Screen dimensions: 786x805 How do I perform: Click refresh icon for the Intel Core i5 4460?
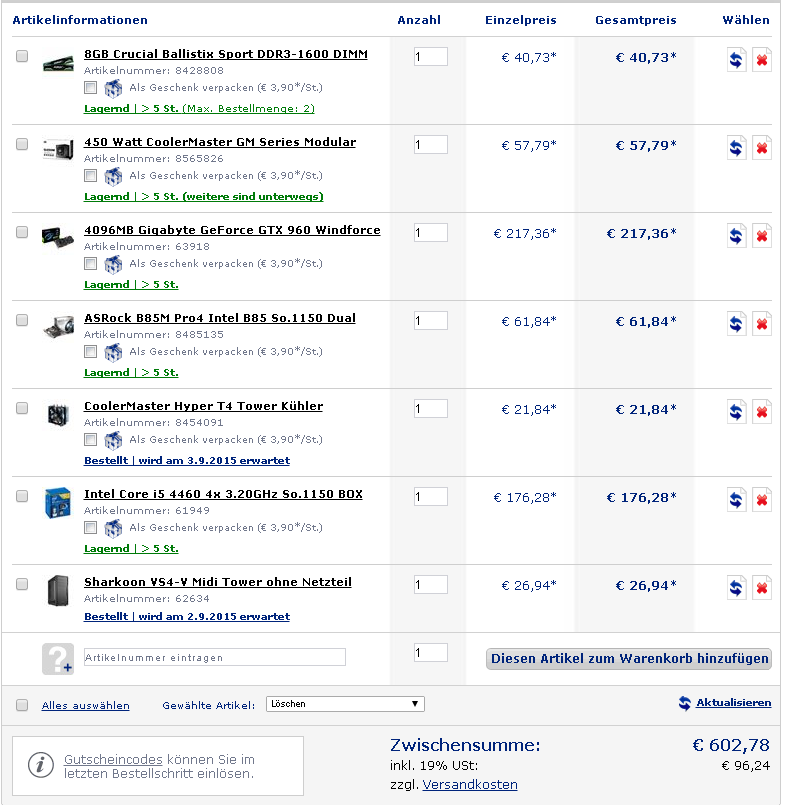tap(736, 500)
